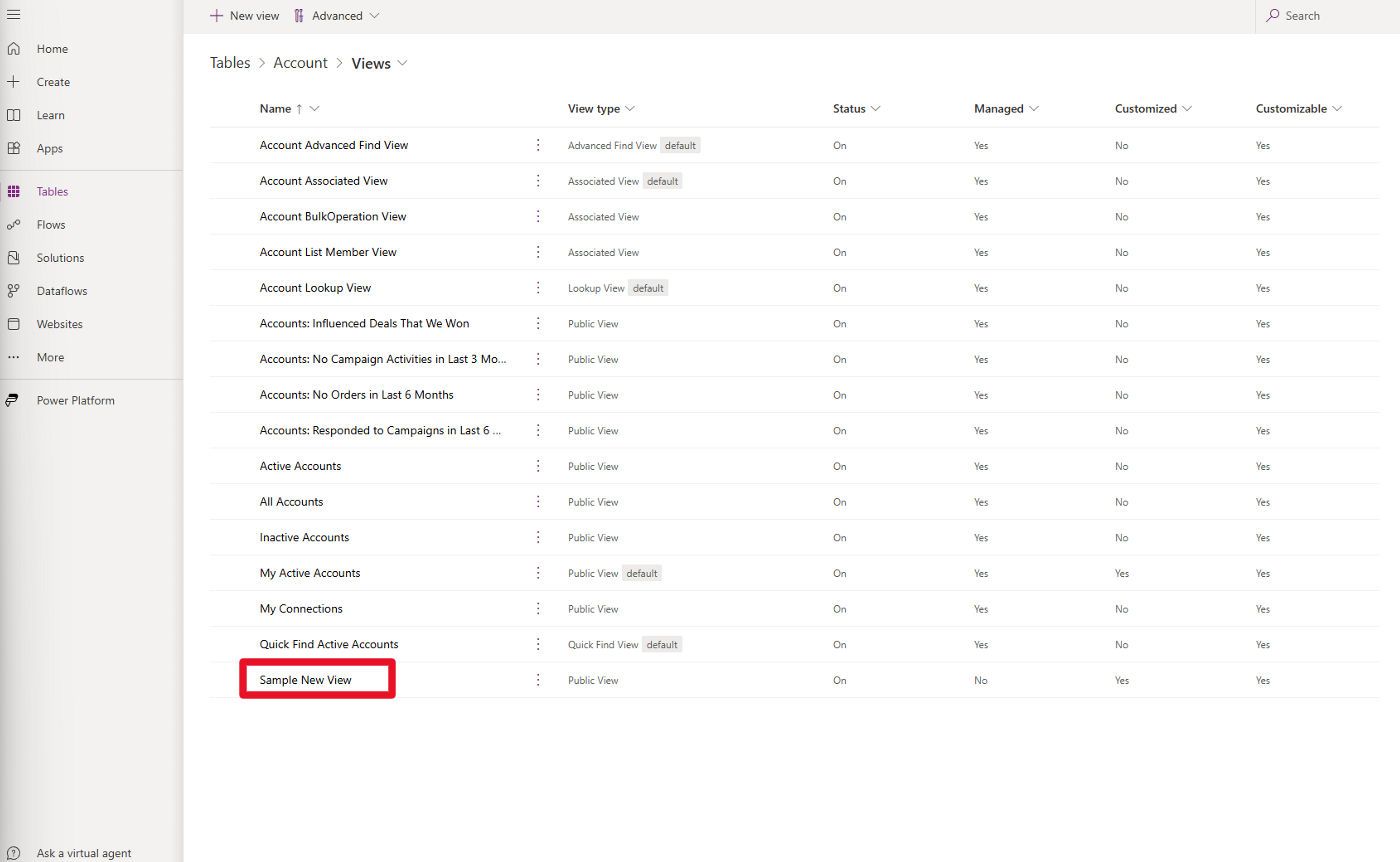1400x862 pixels.
Task: Click the Create plus icon in sidebar
Action: (14, 82)
